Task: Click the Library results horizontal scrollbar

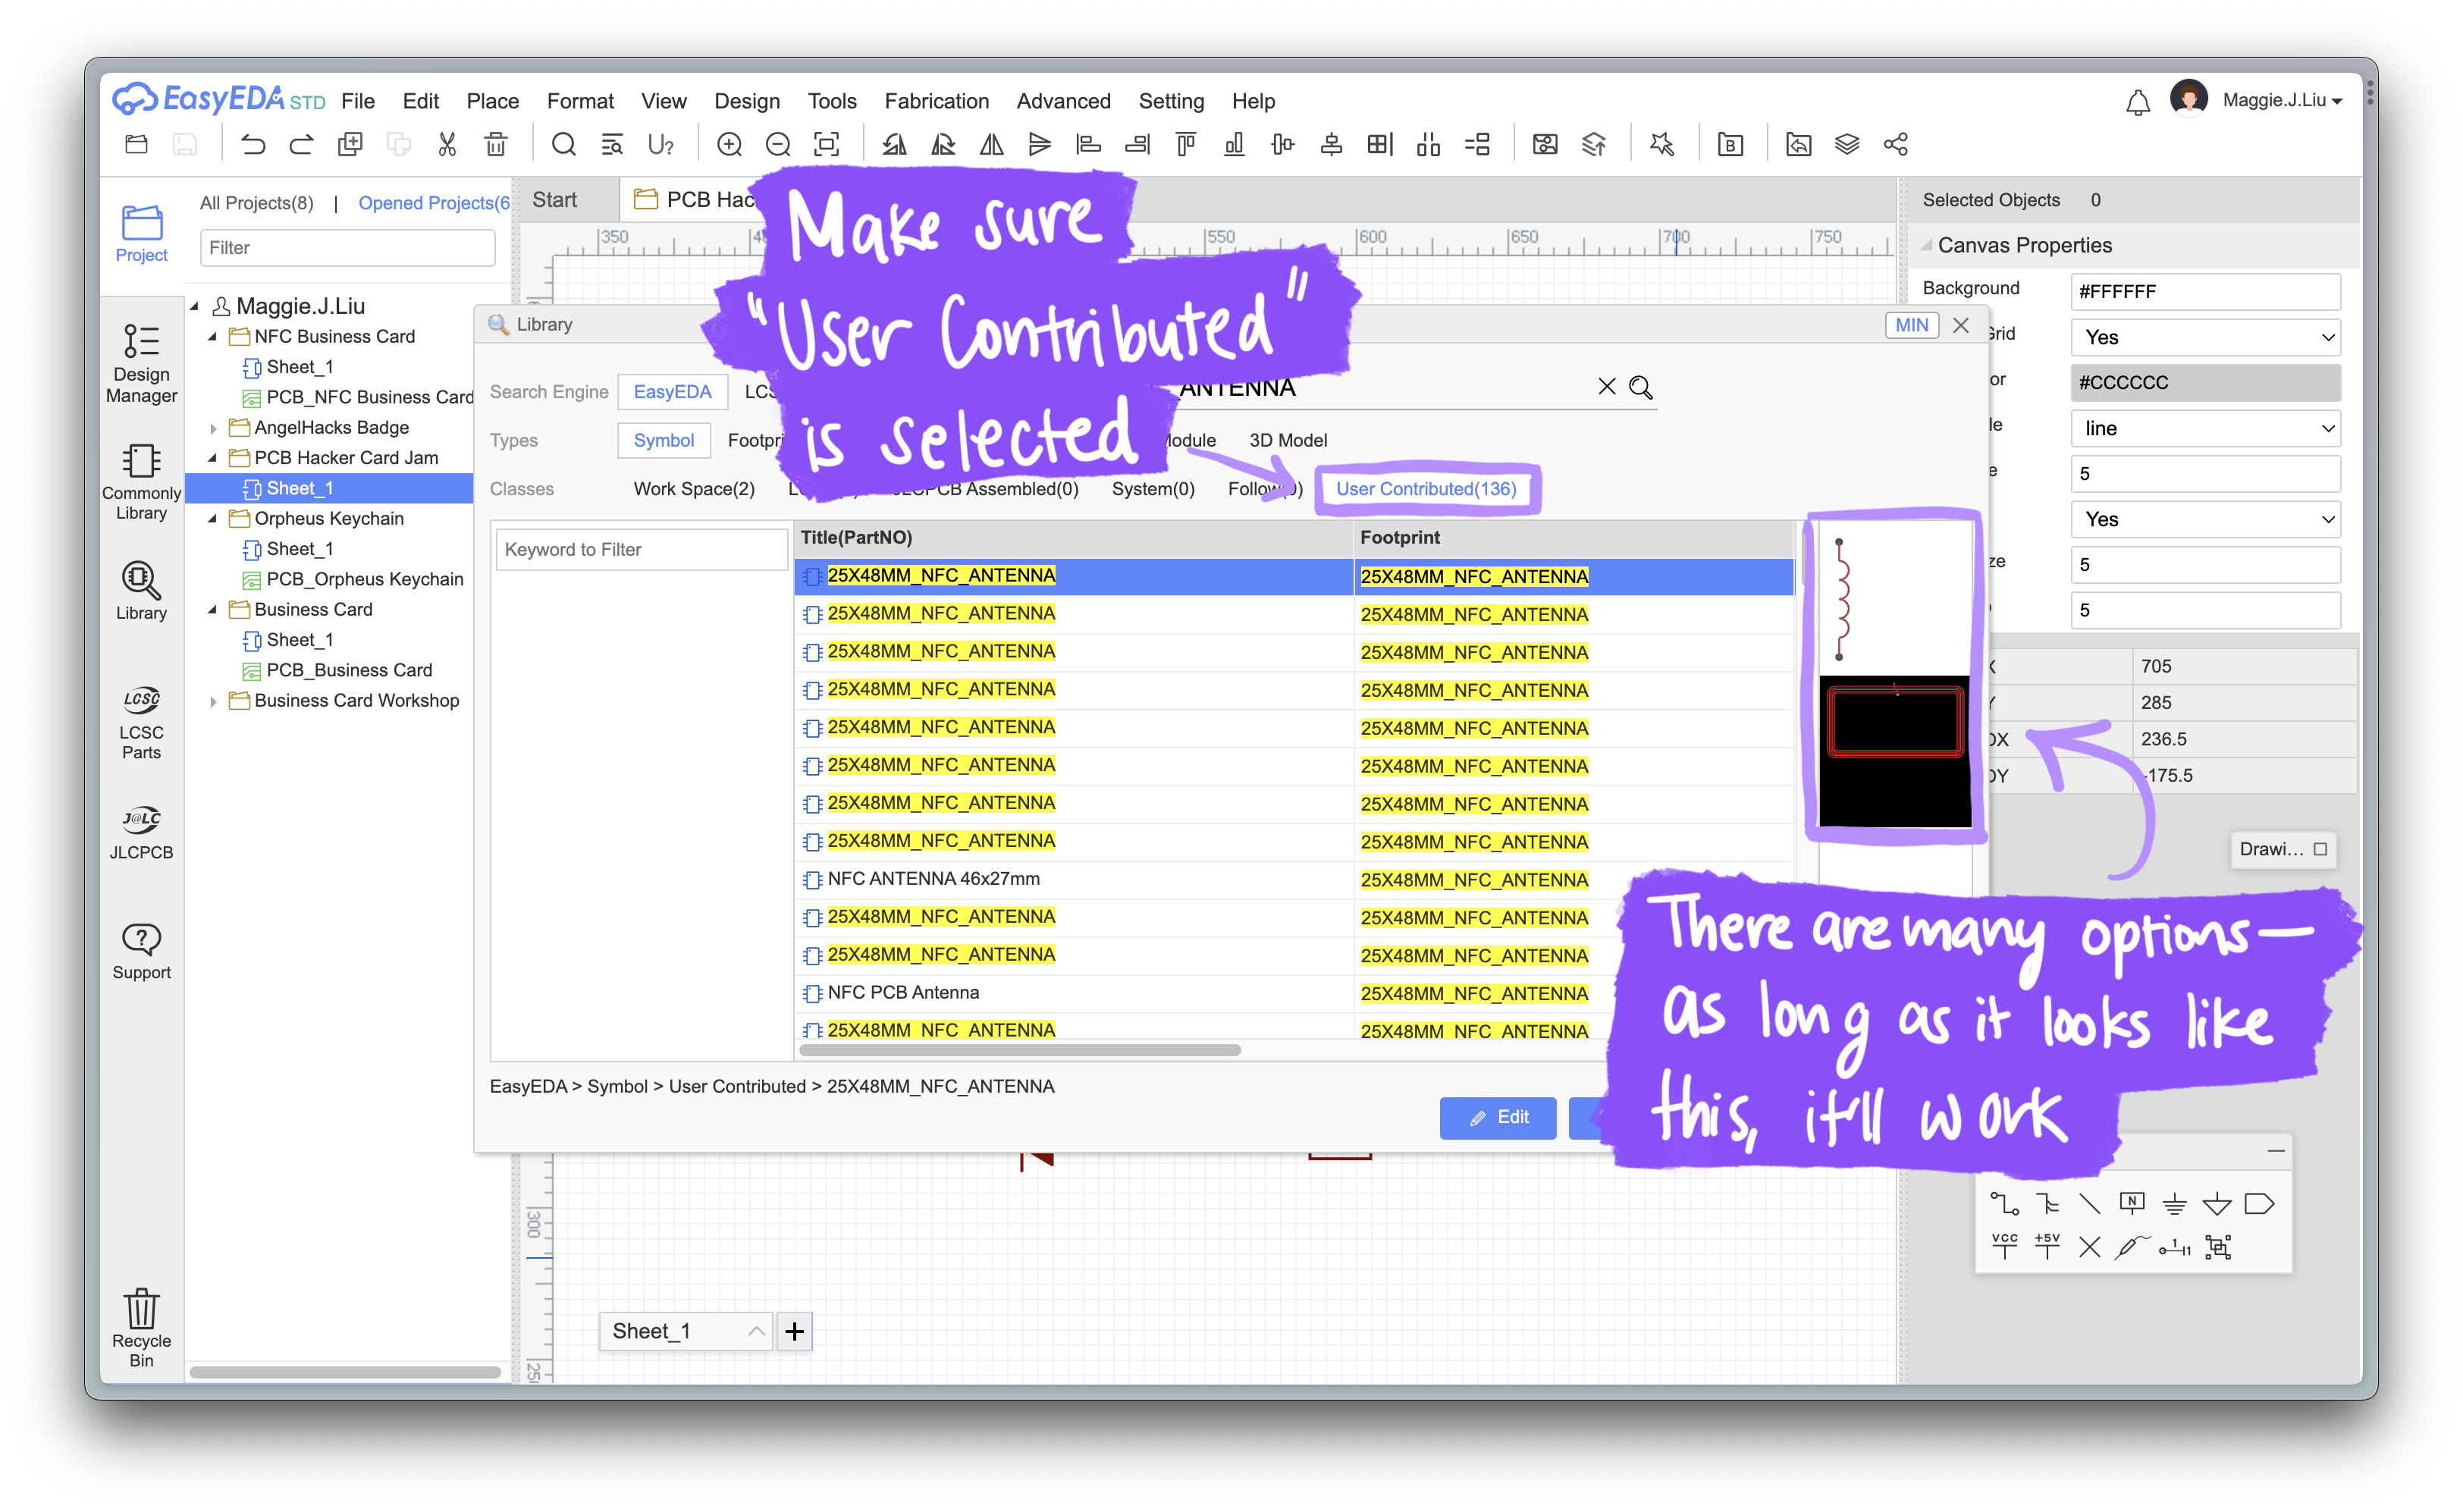Action: (1020, 1050)
